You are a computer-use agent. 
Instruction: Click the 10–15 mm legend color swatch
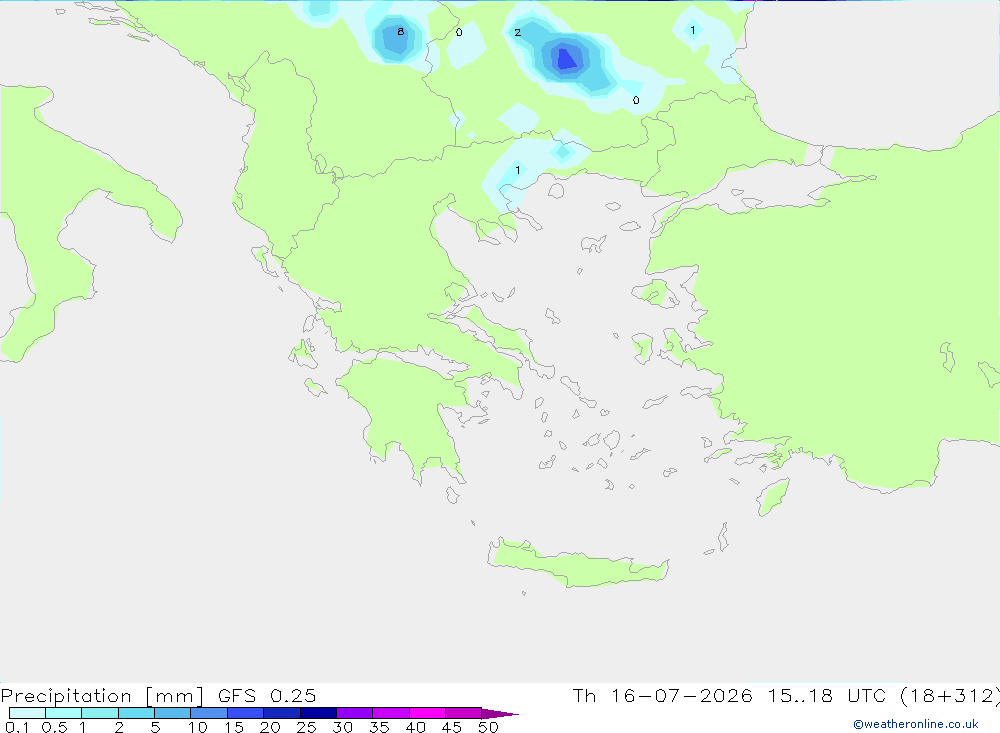(x=209, y=713)
